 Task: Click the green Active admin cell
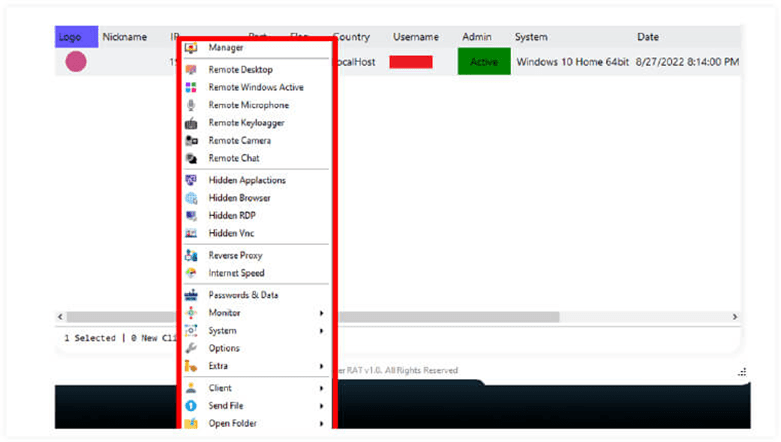pos(483,62)
